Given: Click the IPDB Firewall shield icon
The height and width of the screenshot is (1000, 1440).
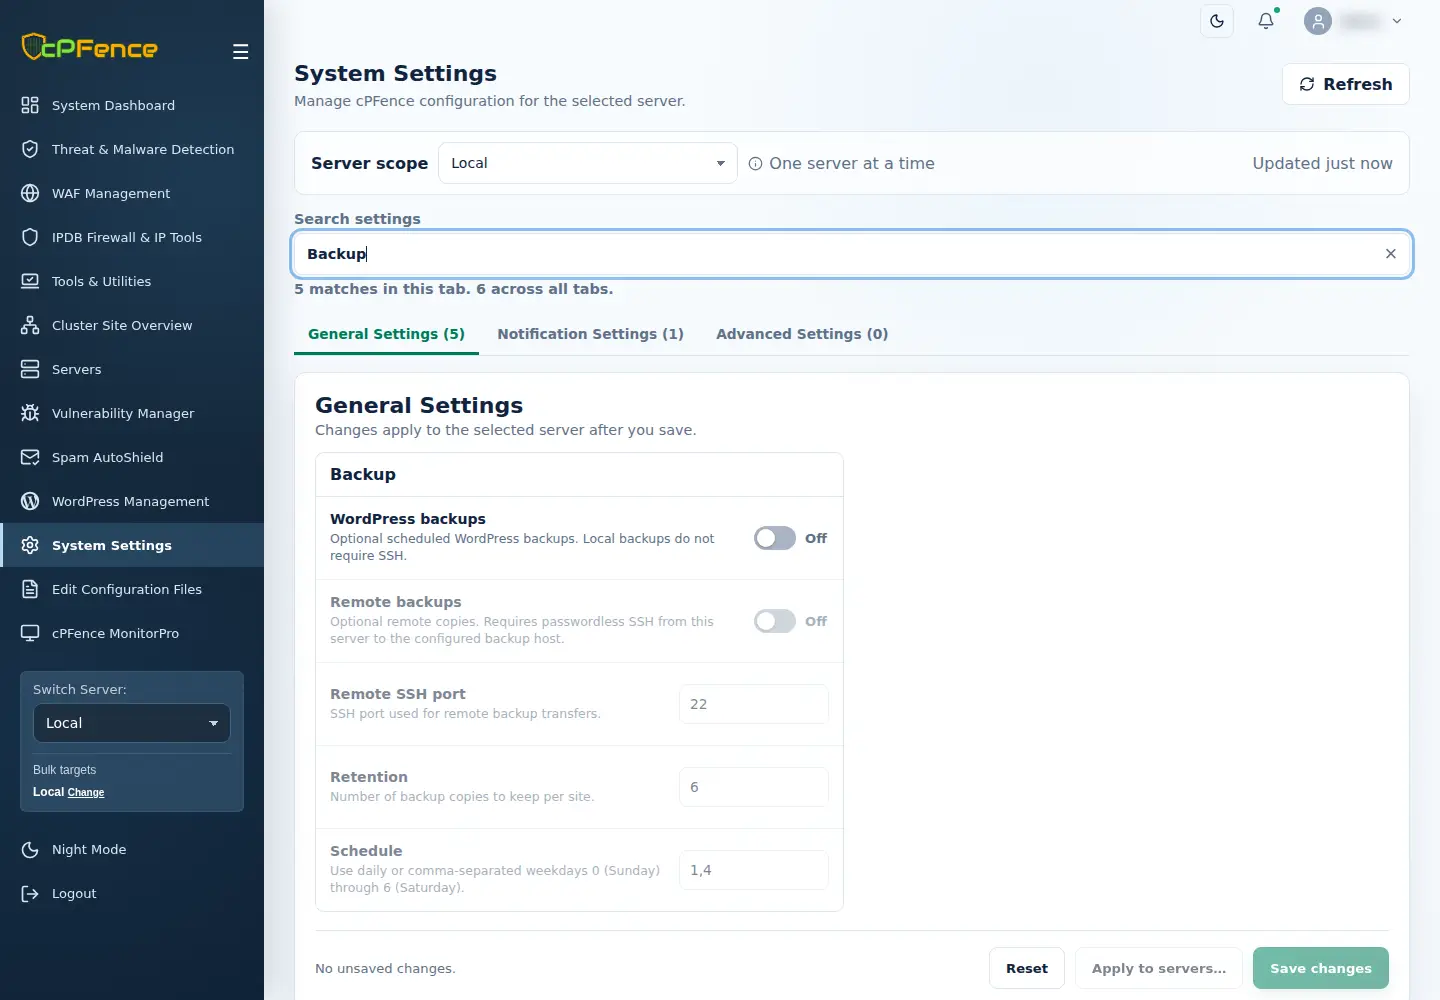Looking at the screenshot, I should [30, 237].
